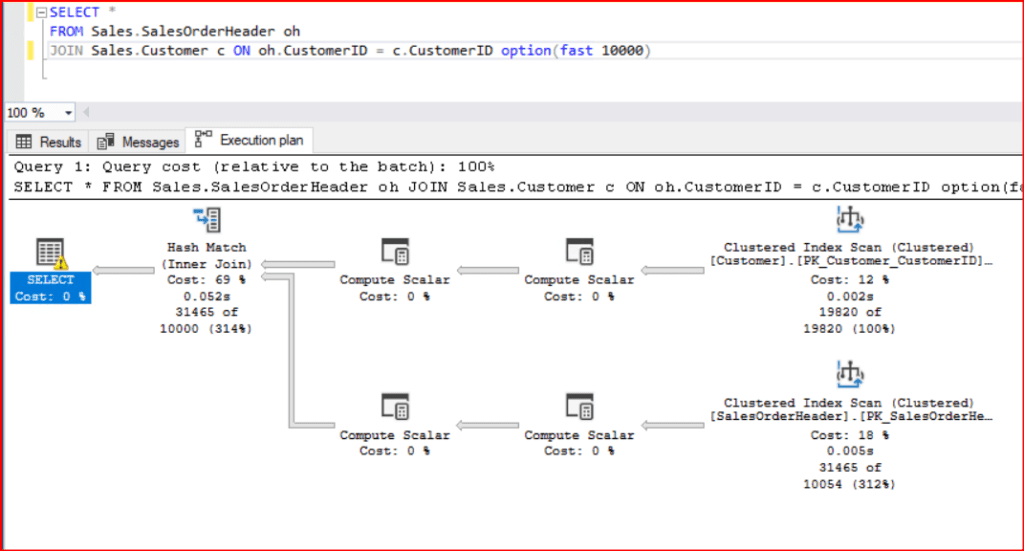This screenshot has width=1024, height=551.
Task: Switch to the Results tab
Action: click(50, 142)
